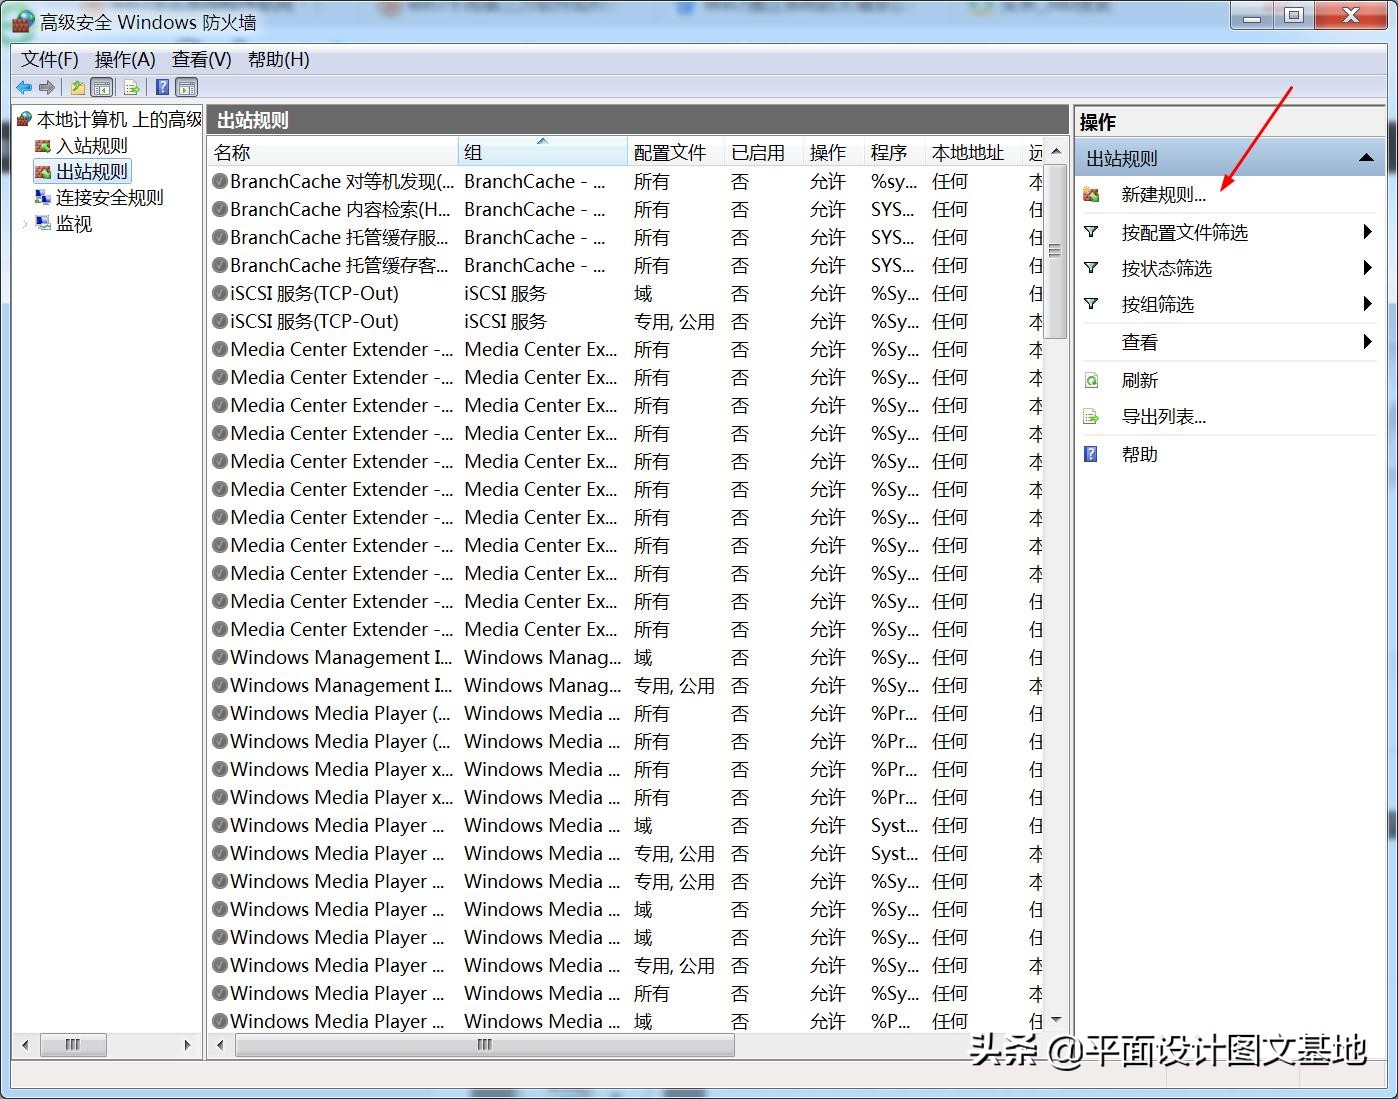Sort rules by clicking the 组 column header
Viewport: 1398px width, 1099px height.
coord(473,151)
